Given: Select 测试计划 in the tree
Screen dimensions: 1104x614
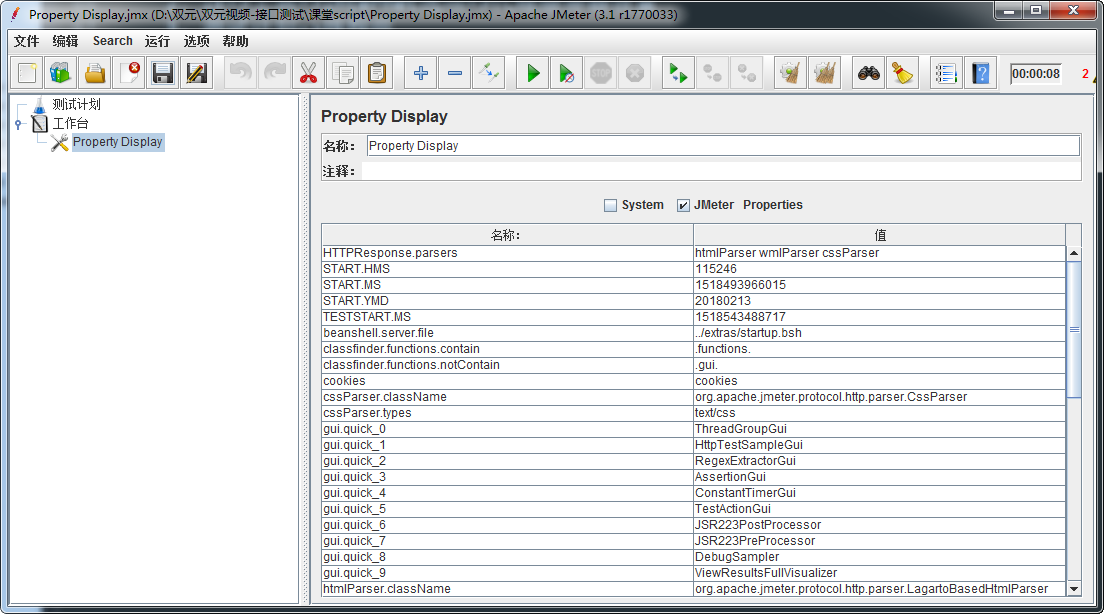Looking at the screenshot, I should click(76, 104).
